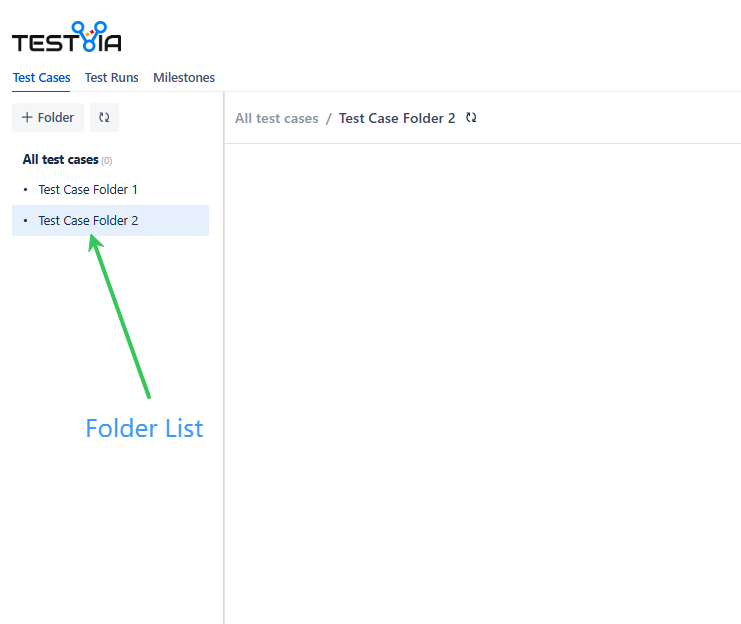Click the blue Folder List annotation label
This screenshot has height=624, width=741.
tap(144, 428)
